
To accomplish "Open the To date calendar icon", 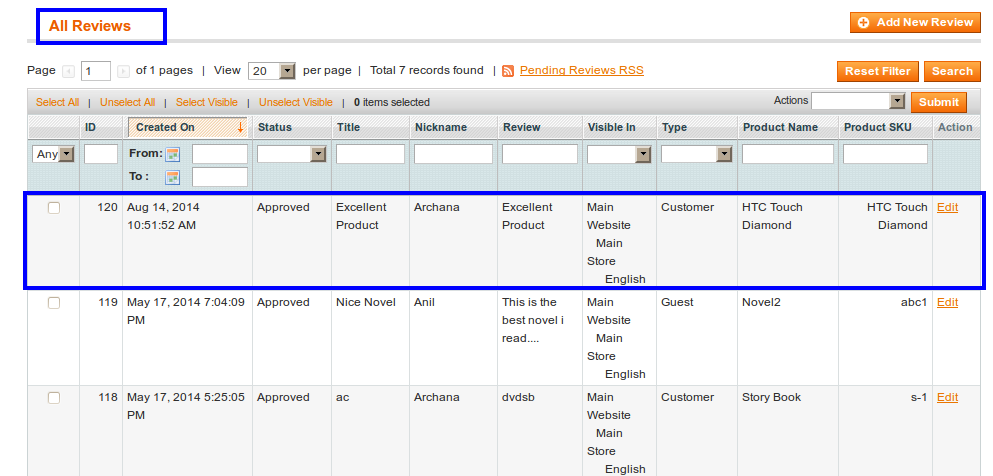I will click(x=172, y=177).
